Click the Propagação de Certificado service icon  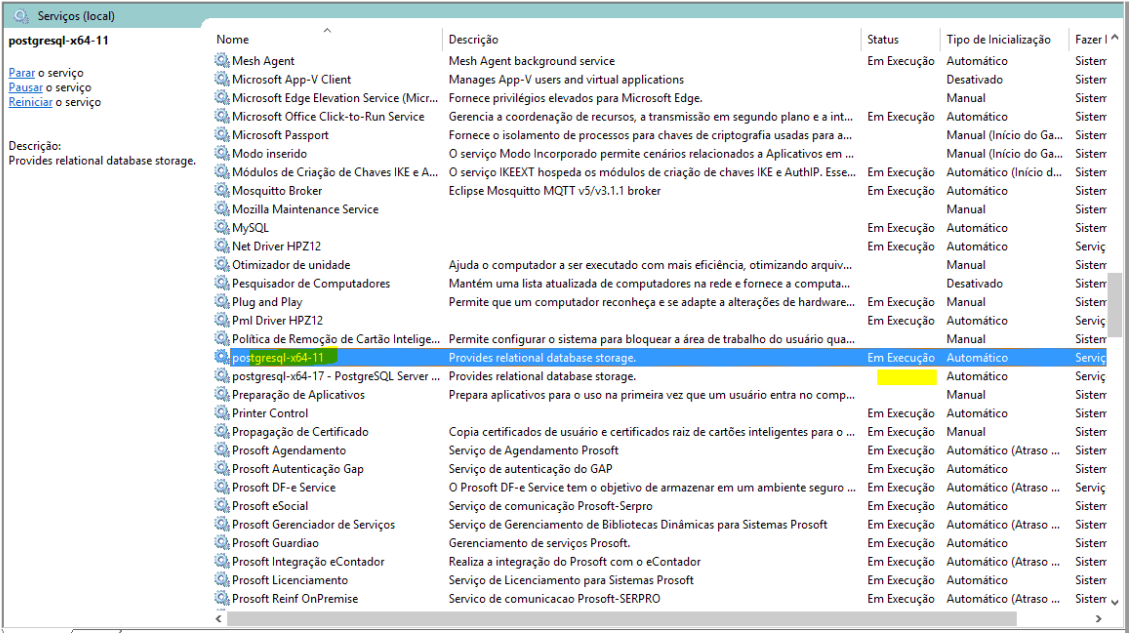tap(222, 431)
